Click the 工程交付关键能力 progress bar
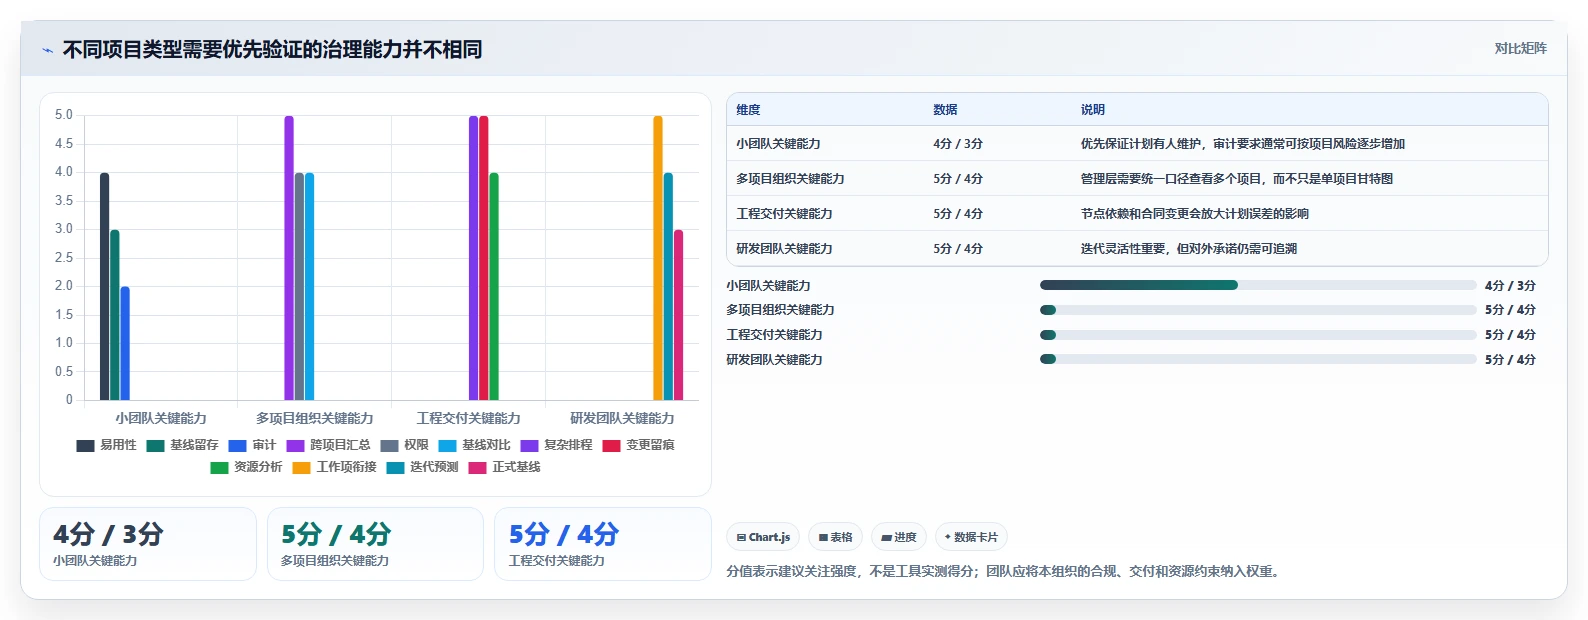Image resolution: width=1588 pixels, height=620 pixels. 1258,335
